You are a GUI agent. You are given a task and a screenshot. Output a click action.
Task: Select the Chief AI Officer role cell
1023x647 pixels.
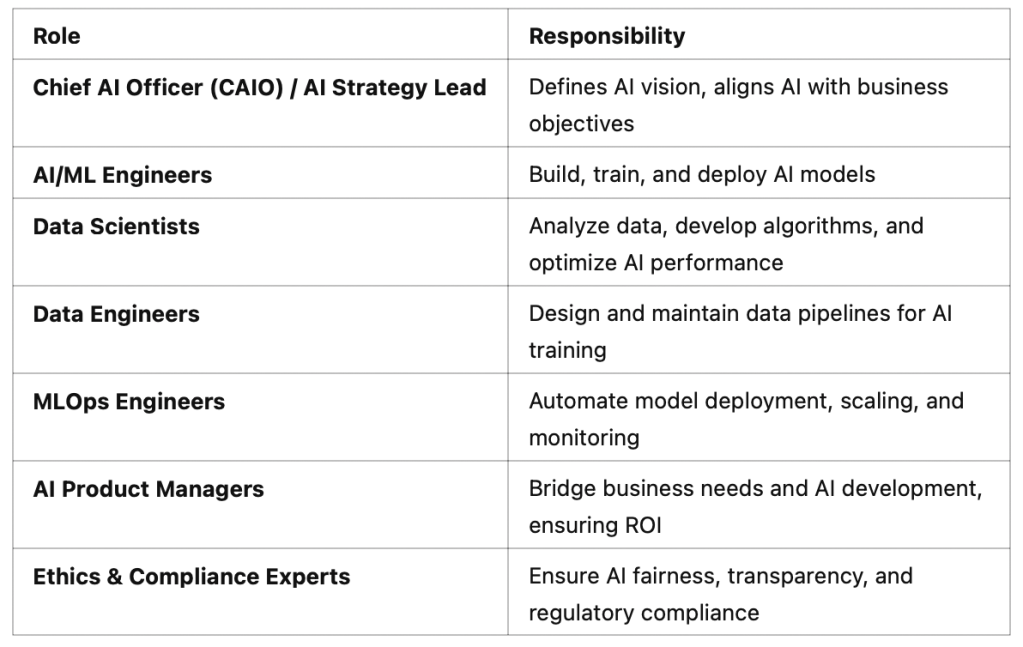tap(259, 88)
